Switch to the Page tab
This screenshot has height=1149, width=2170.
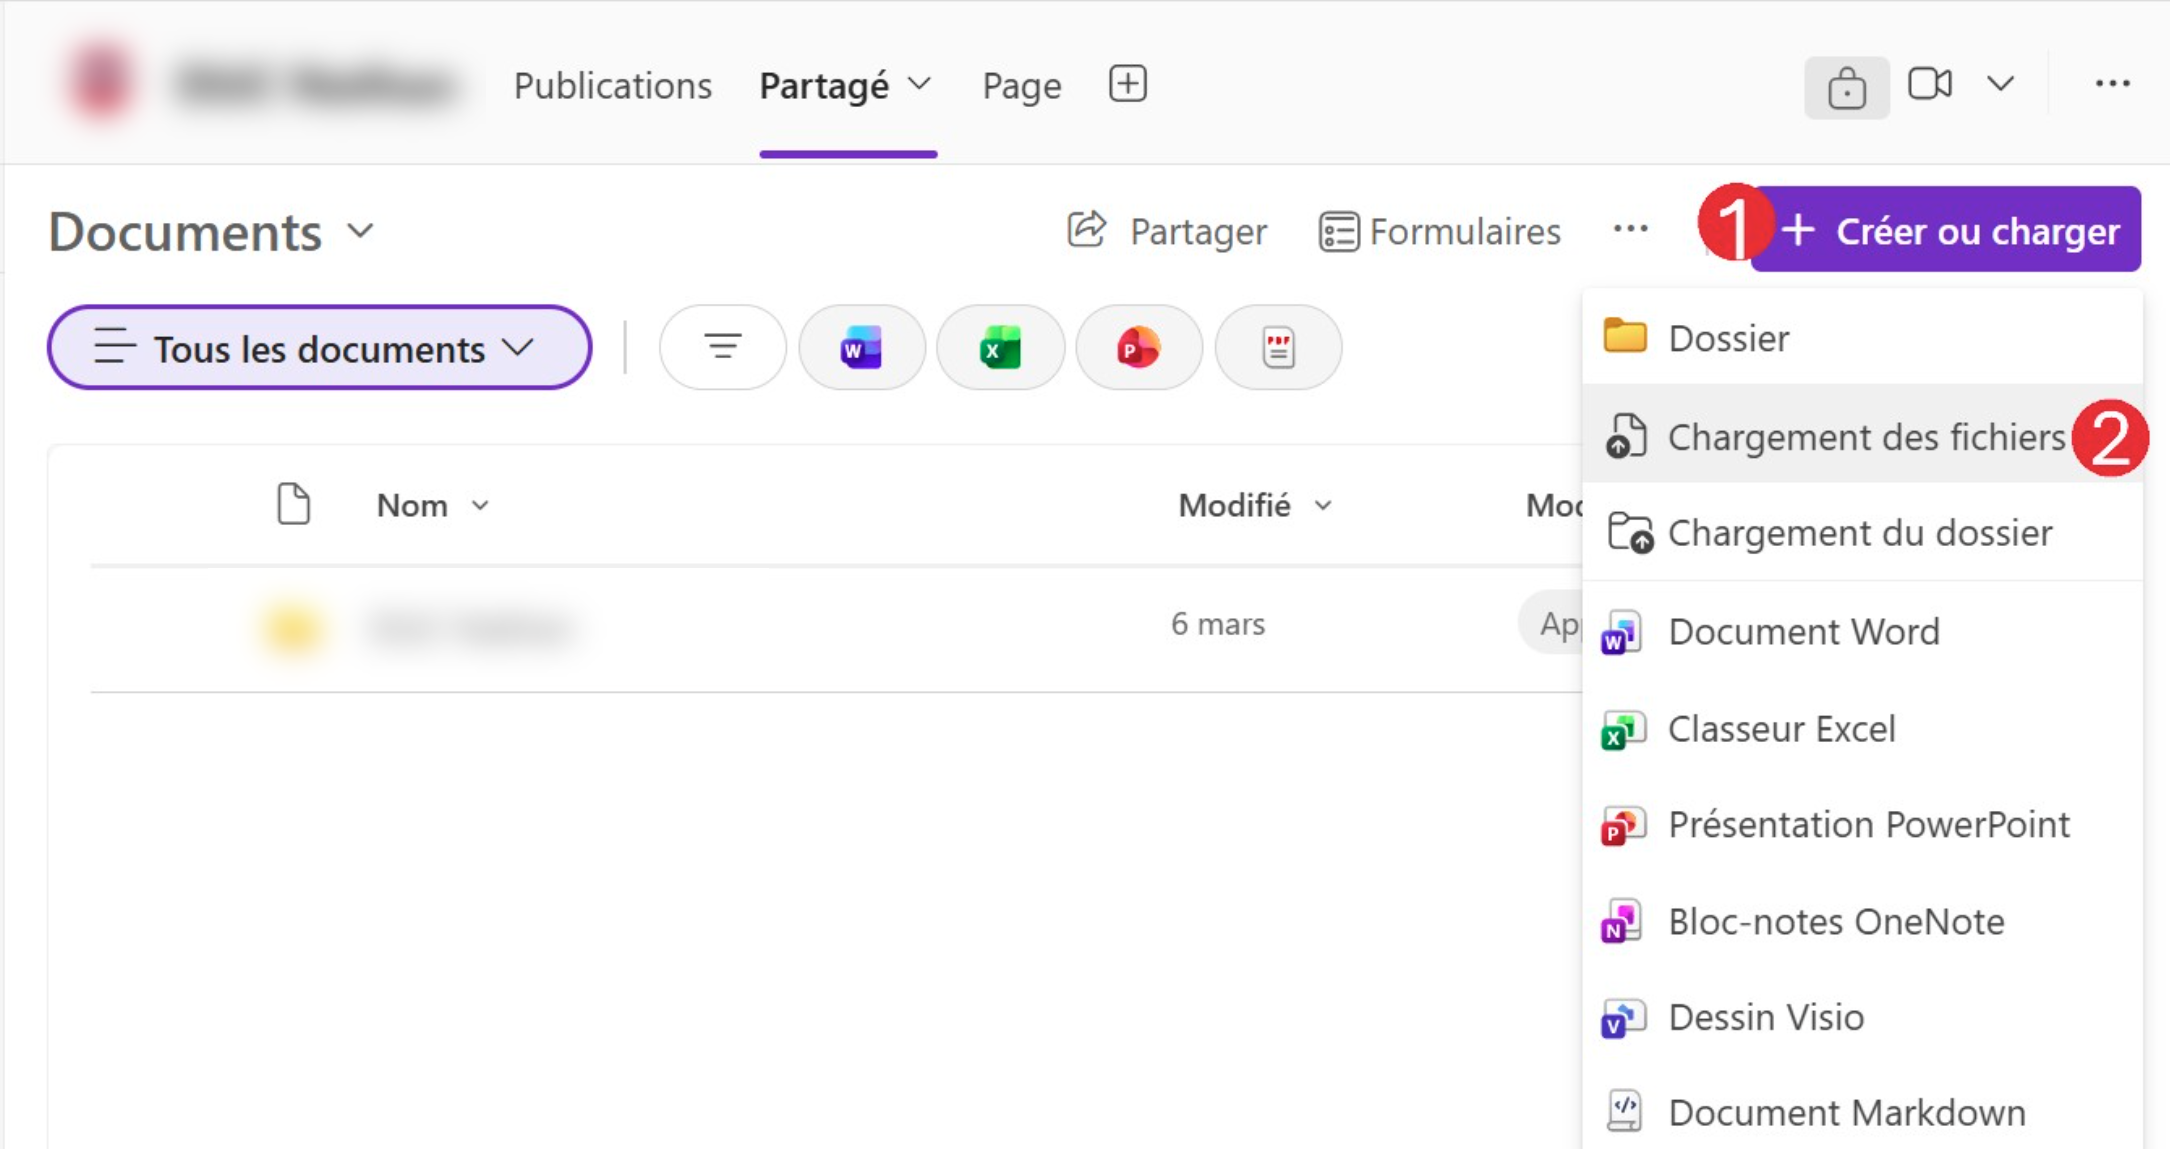tap(1022, 86)
